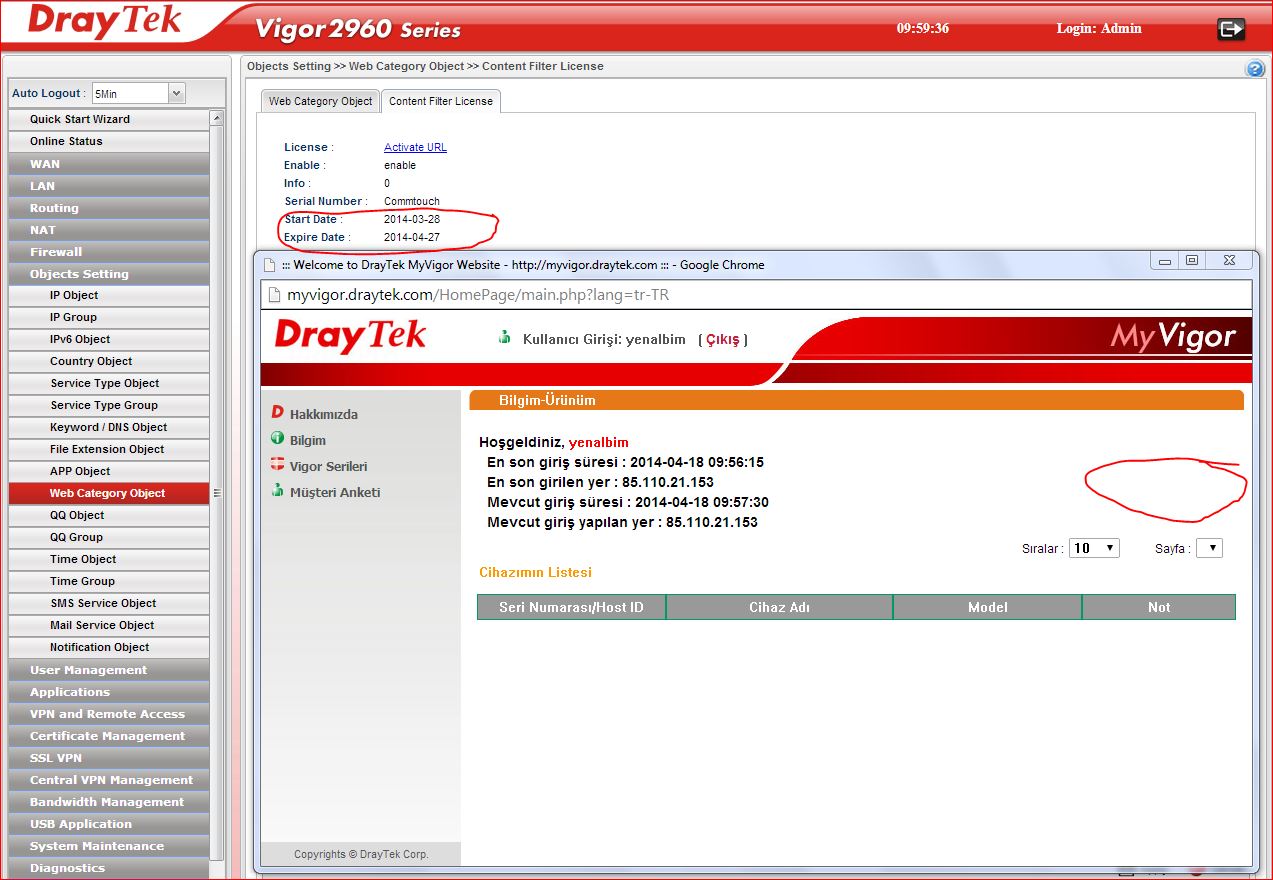The image size is (1273, 880).
Task: Select the Content Filter License tab
Action: (440, 101)
